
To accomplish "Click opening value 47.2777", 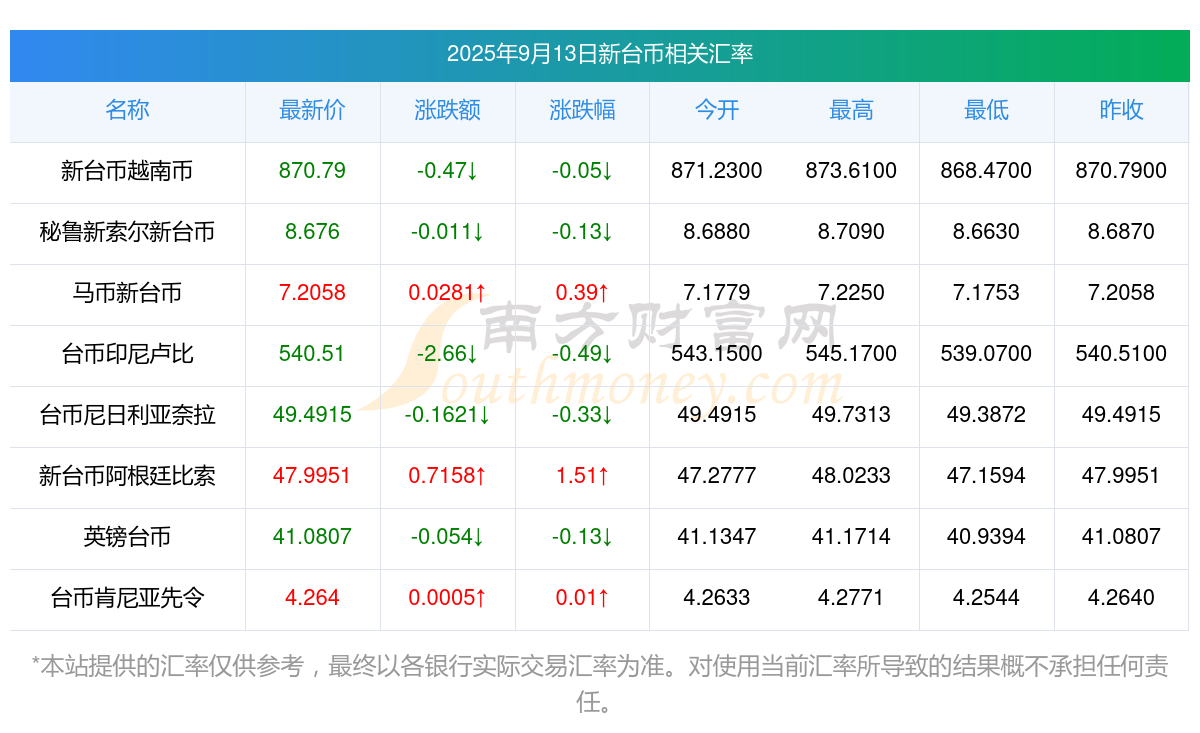I will pyautogui.click(x=717, y=476).
